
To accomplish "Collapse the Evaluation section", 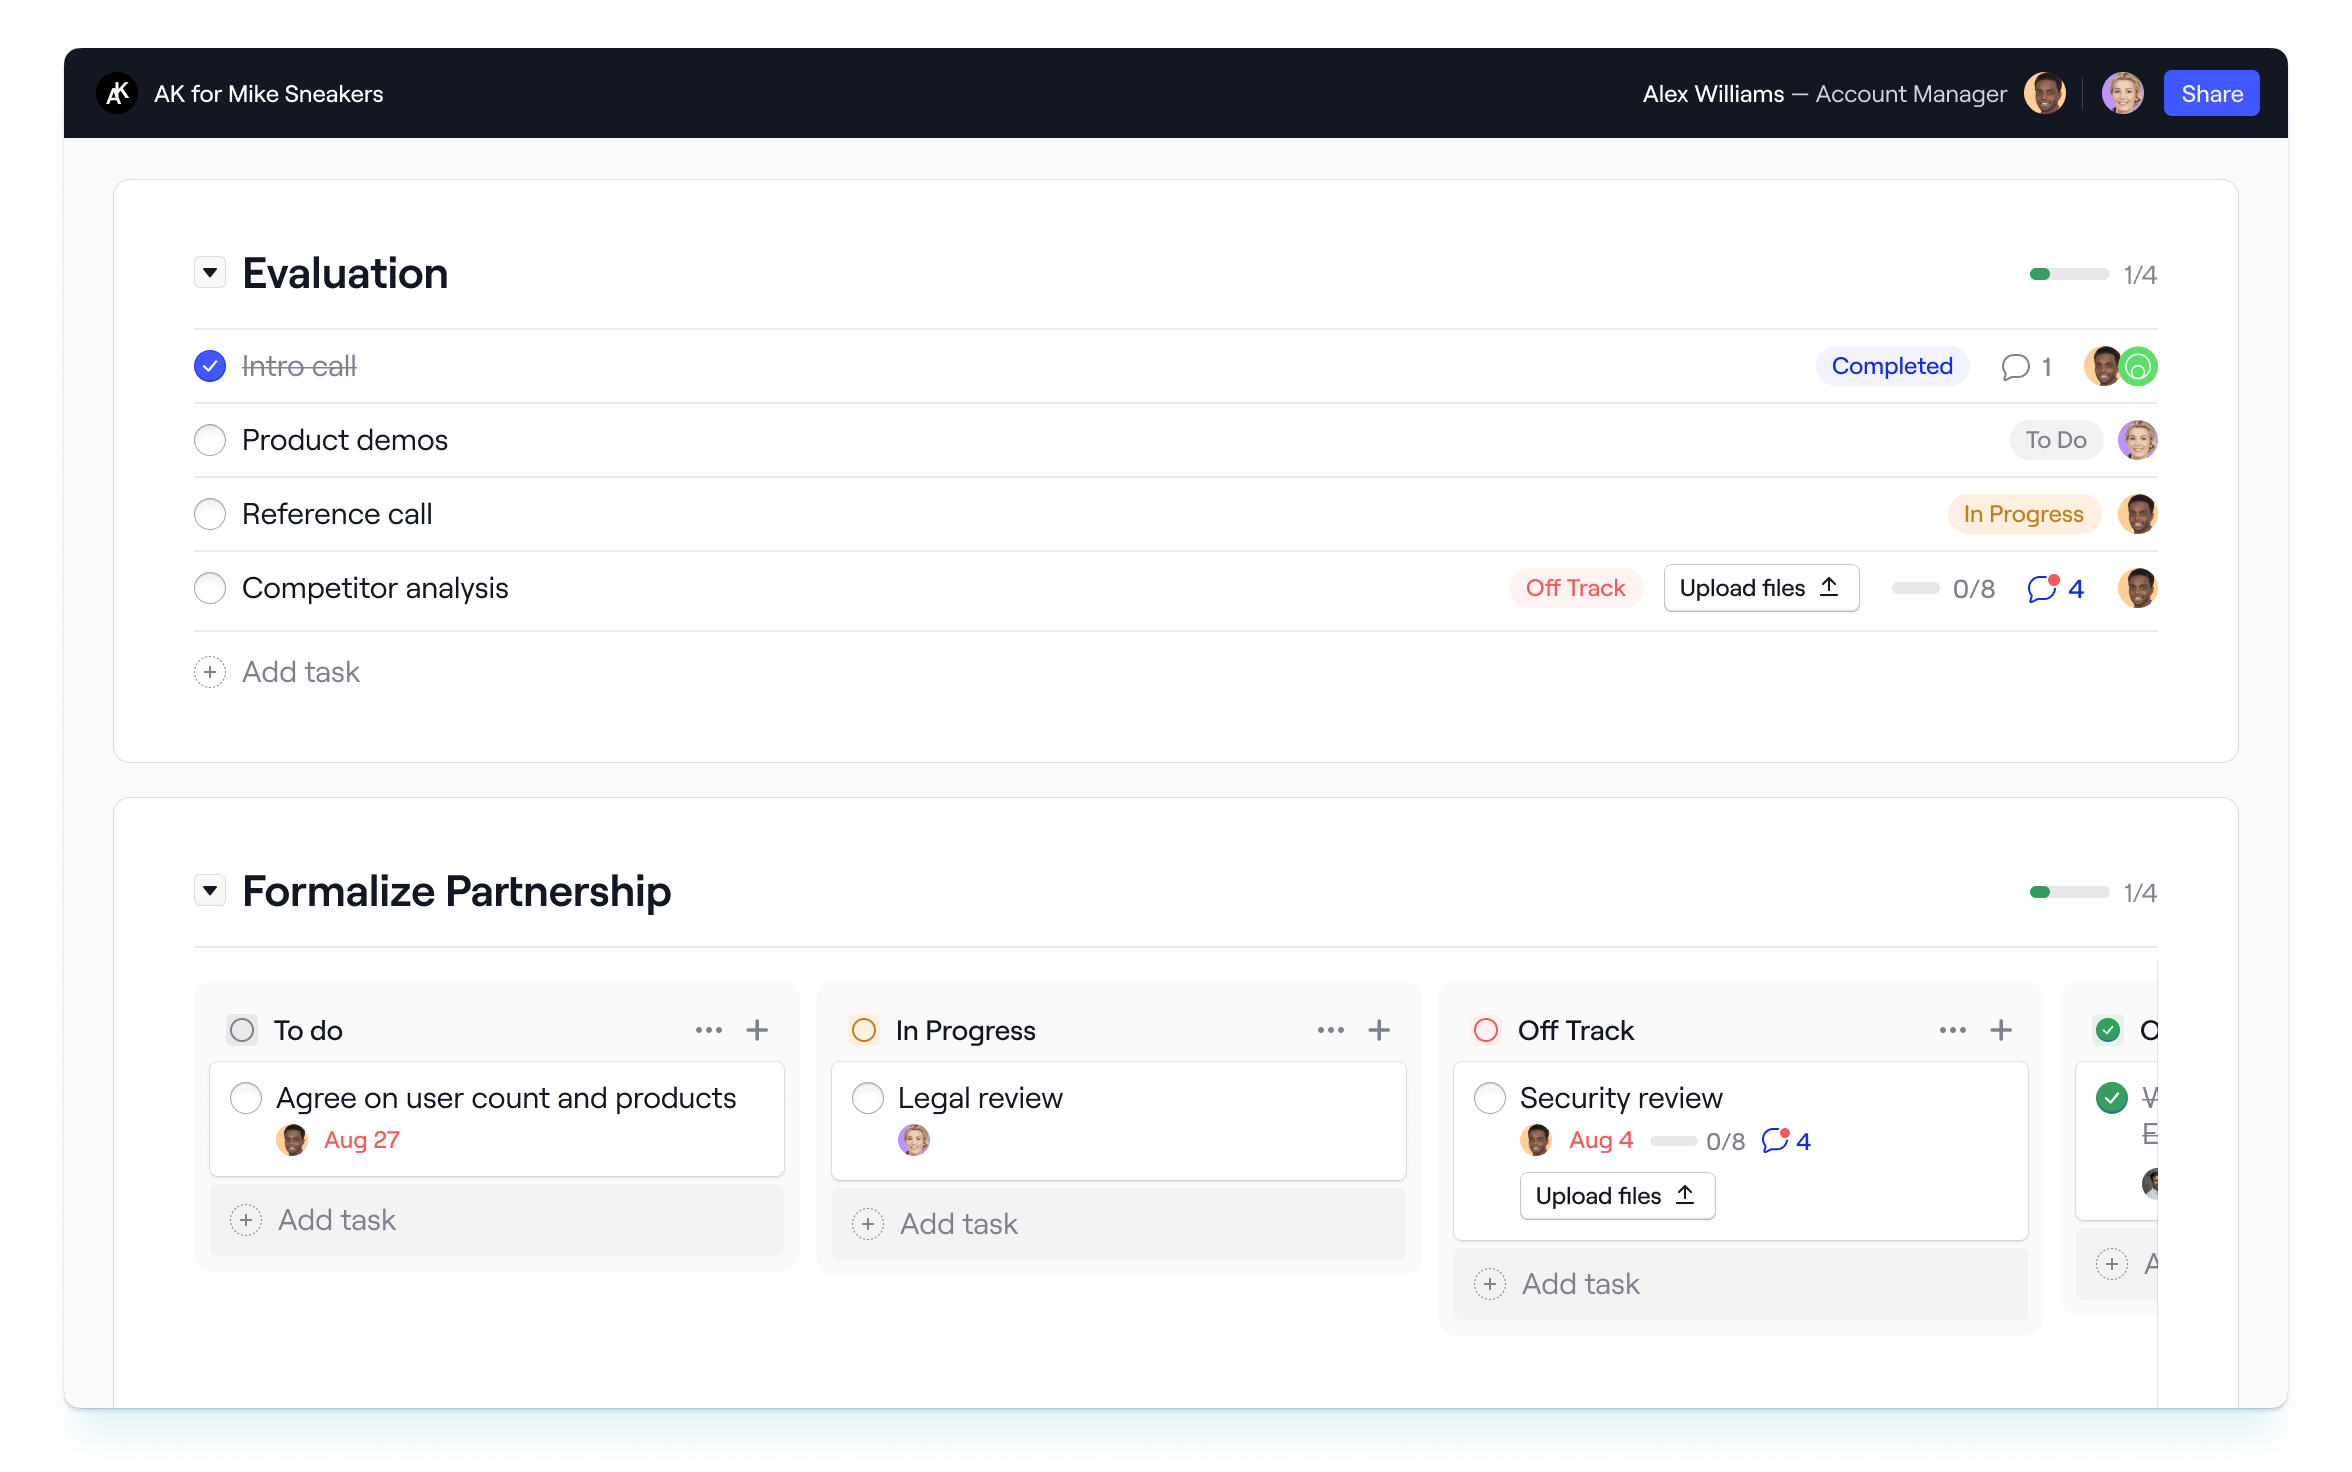I will [x=210, y=272].
